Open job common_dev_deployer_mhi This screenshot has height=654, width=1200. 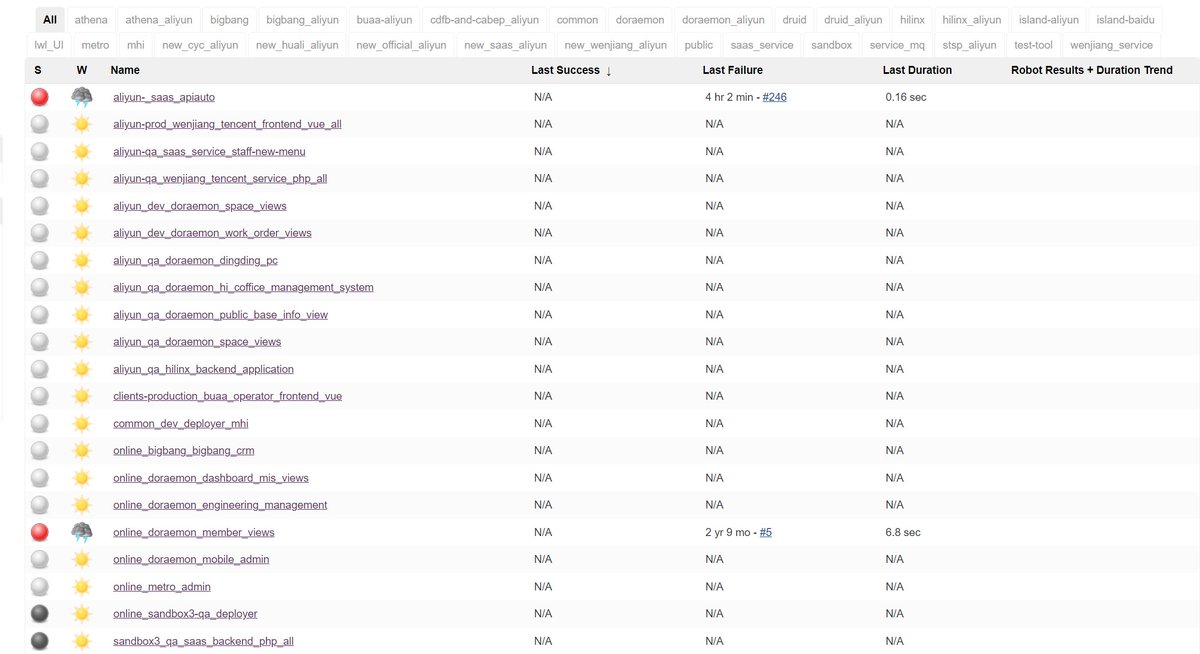(x=181, y=423)
